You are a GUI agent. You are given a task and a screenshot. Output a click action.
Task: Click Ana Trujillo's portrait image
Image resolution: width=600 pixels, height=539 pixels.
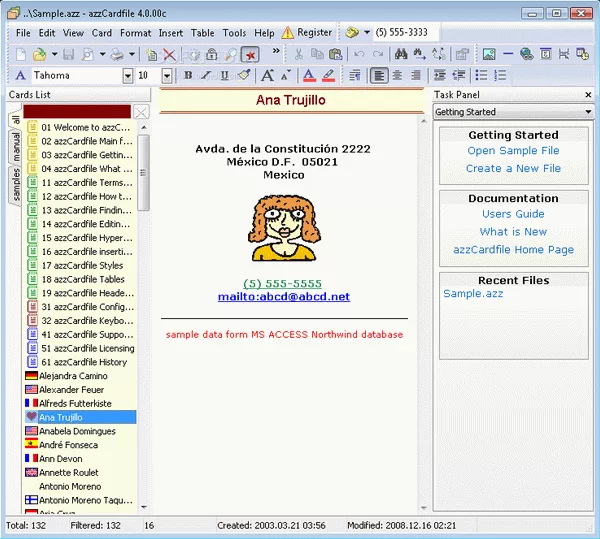284,228
